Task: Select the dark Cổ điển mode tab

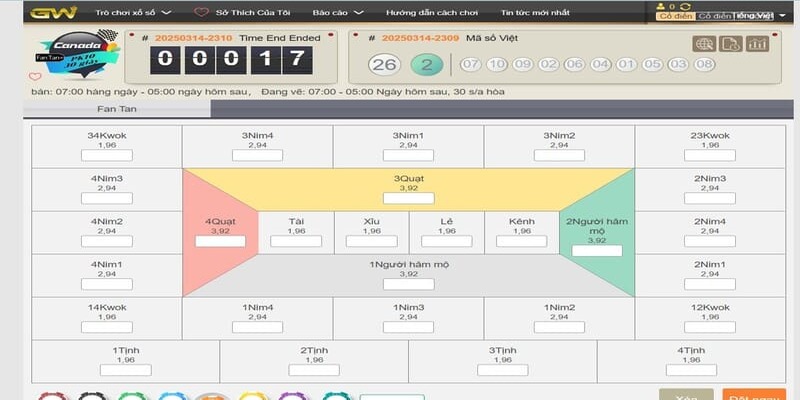Action: pos(714,16)
